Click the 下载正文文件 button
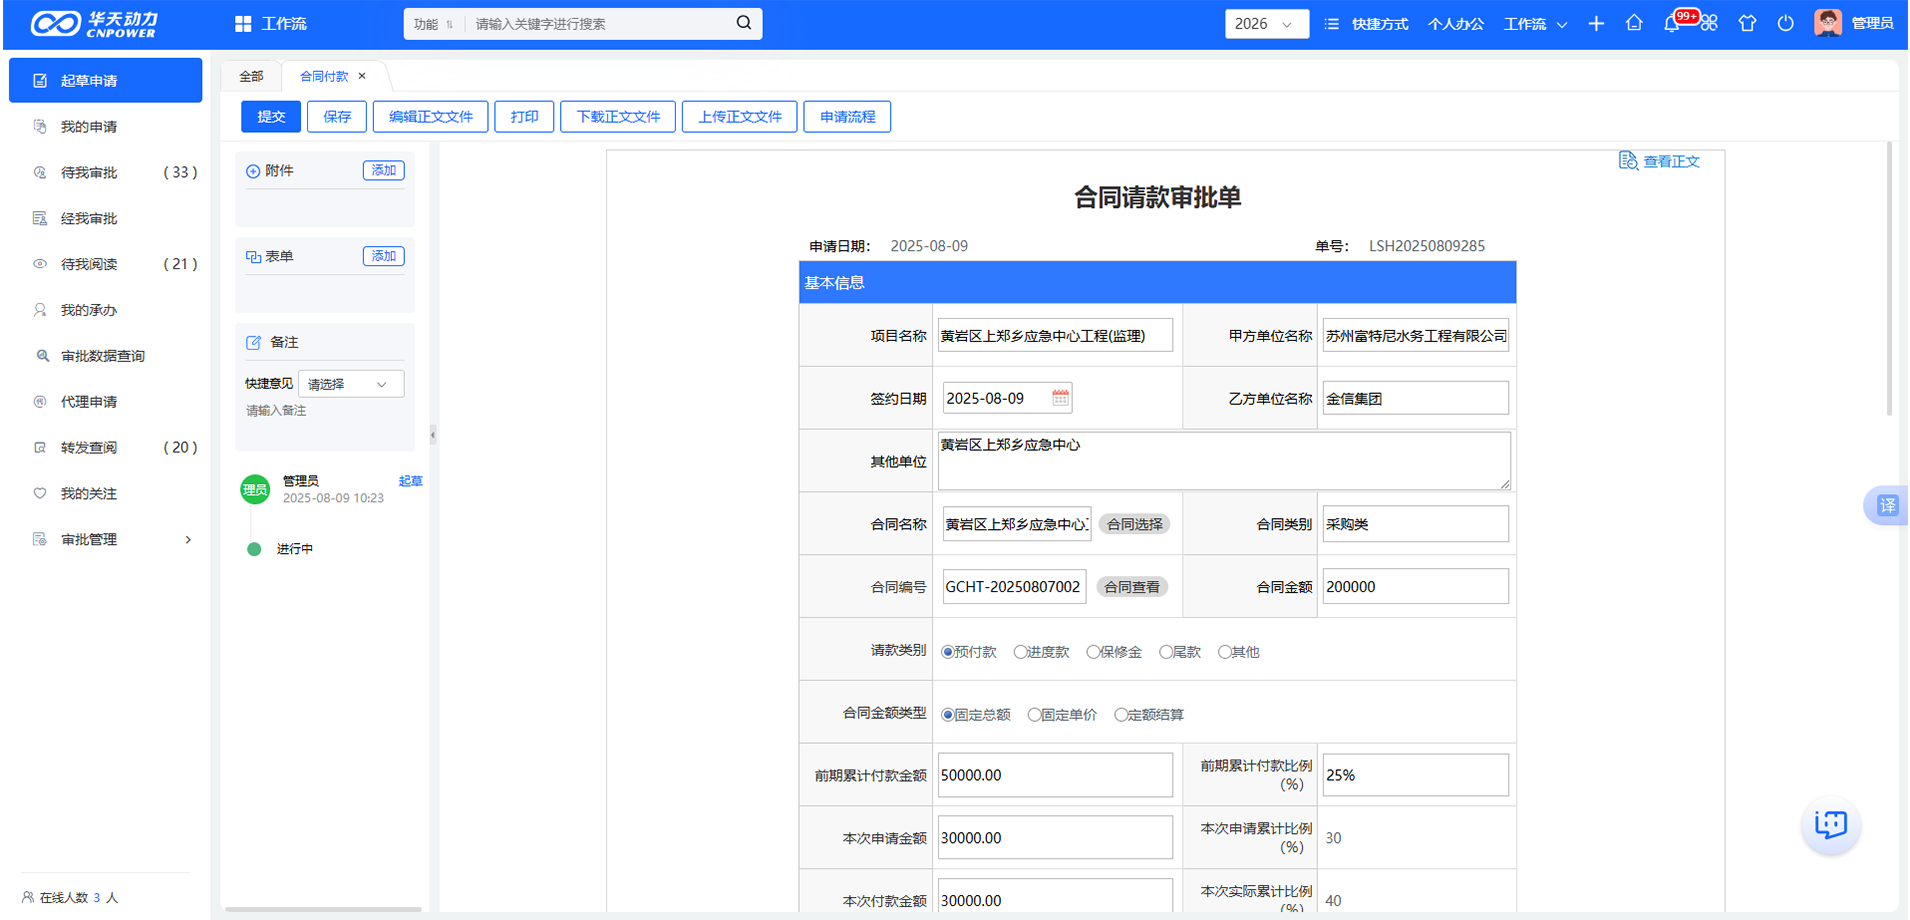1910x920 pixels. pyautogui.click(x=618, y=117)
